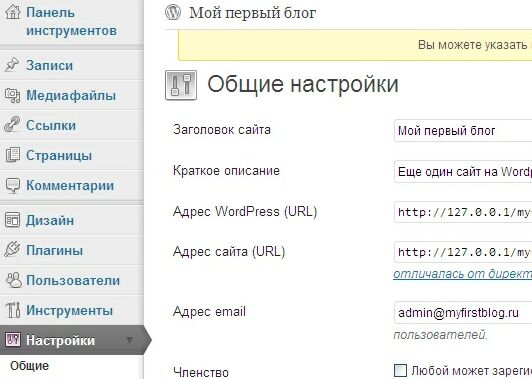
Task: Click the yellow notice starting Вы можете указать
Action: point(355,45)
